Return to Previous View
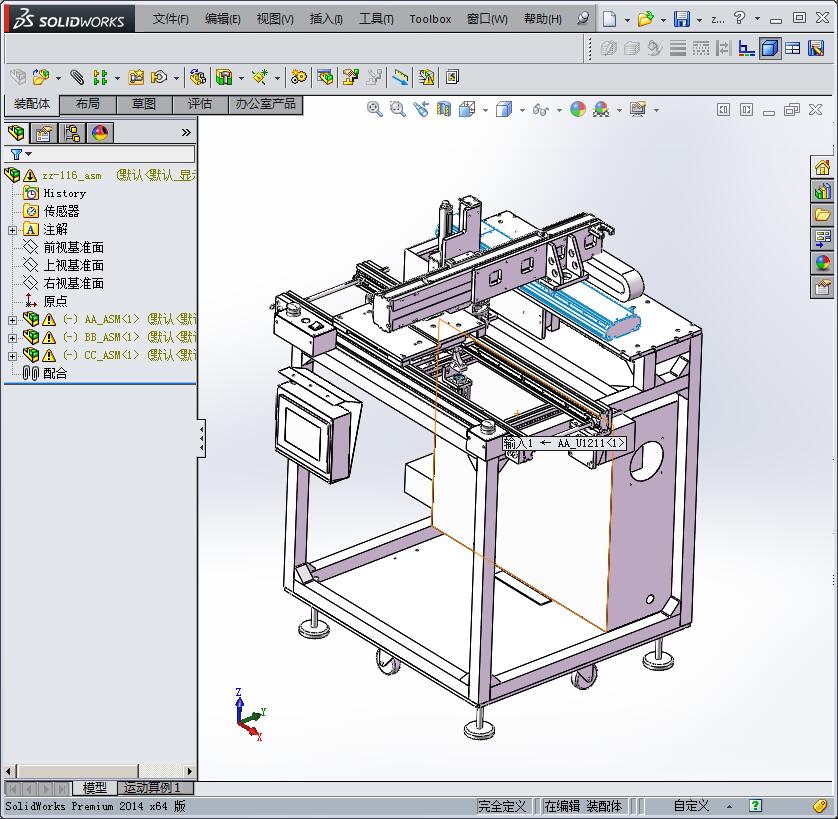Screen dimensions: 838x819 click(421, 110)
